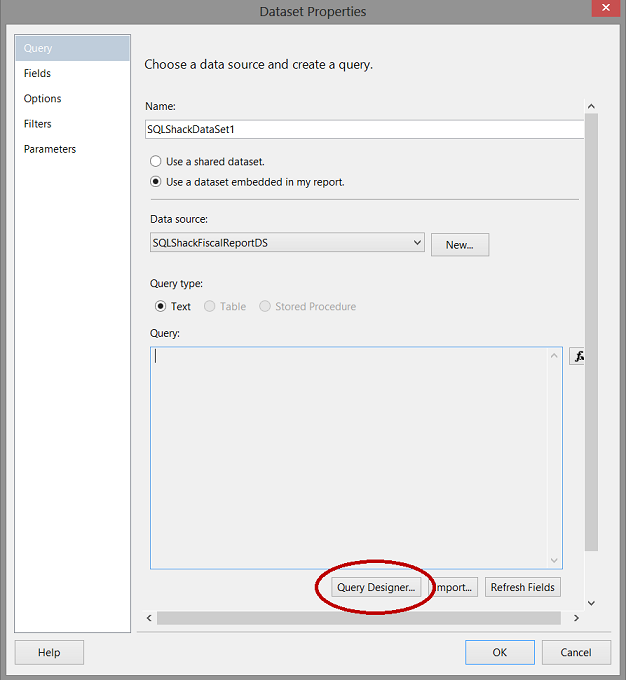626x680 pixels.
Task: Click the query box scroll-up arrow
Action: (554, 356)
